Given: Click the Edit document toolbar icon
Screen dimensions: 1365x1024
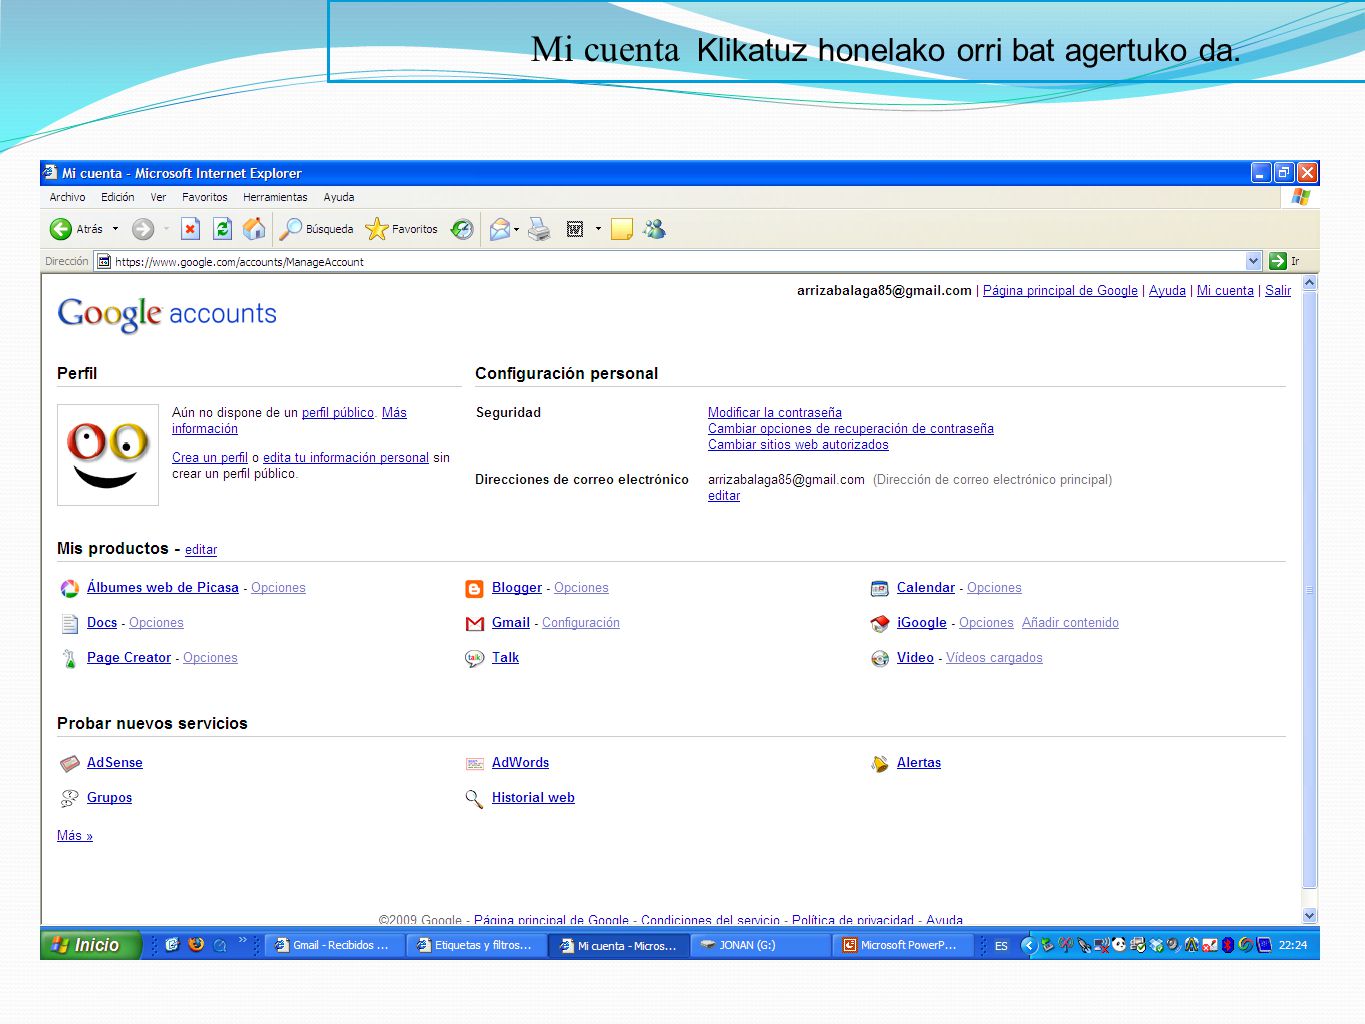Looking at the screenshot, I should click(x=575, y=229).
